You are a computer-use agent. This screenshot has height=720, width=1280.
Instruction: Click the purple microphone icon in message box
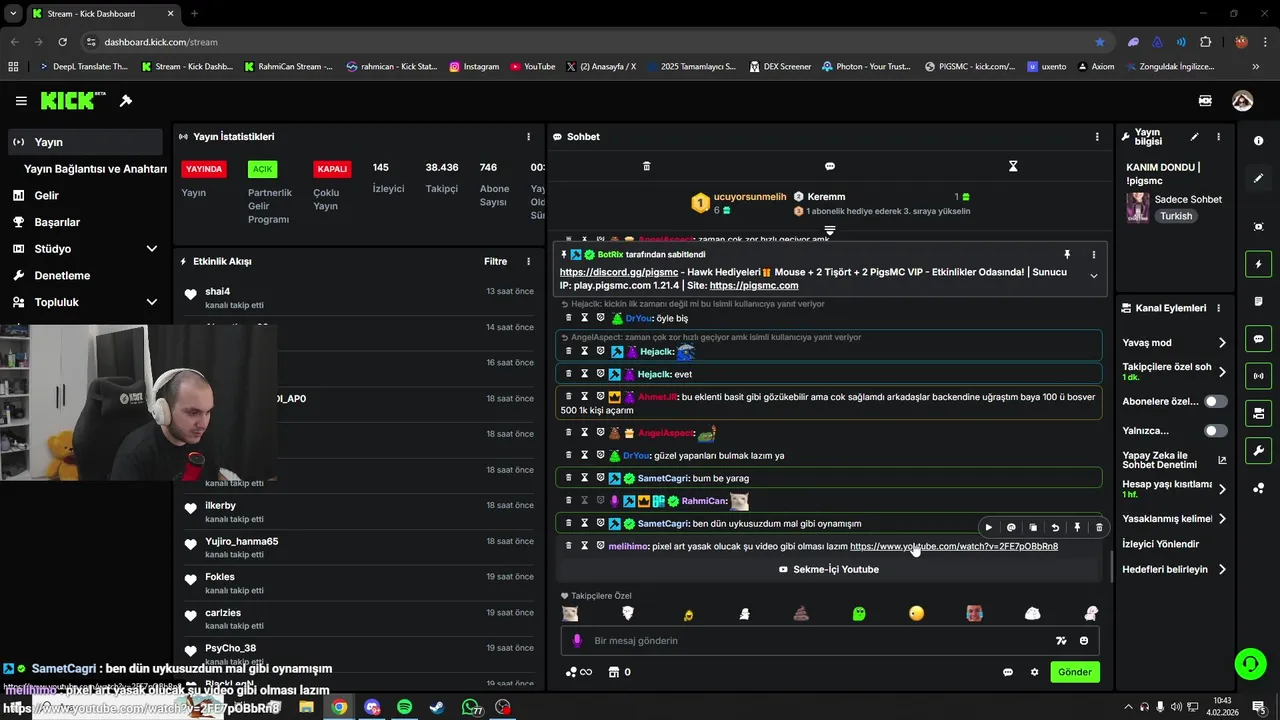coord(576,641)
